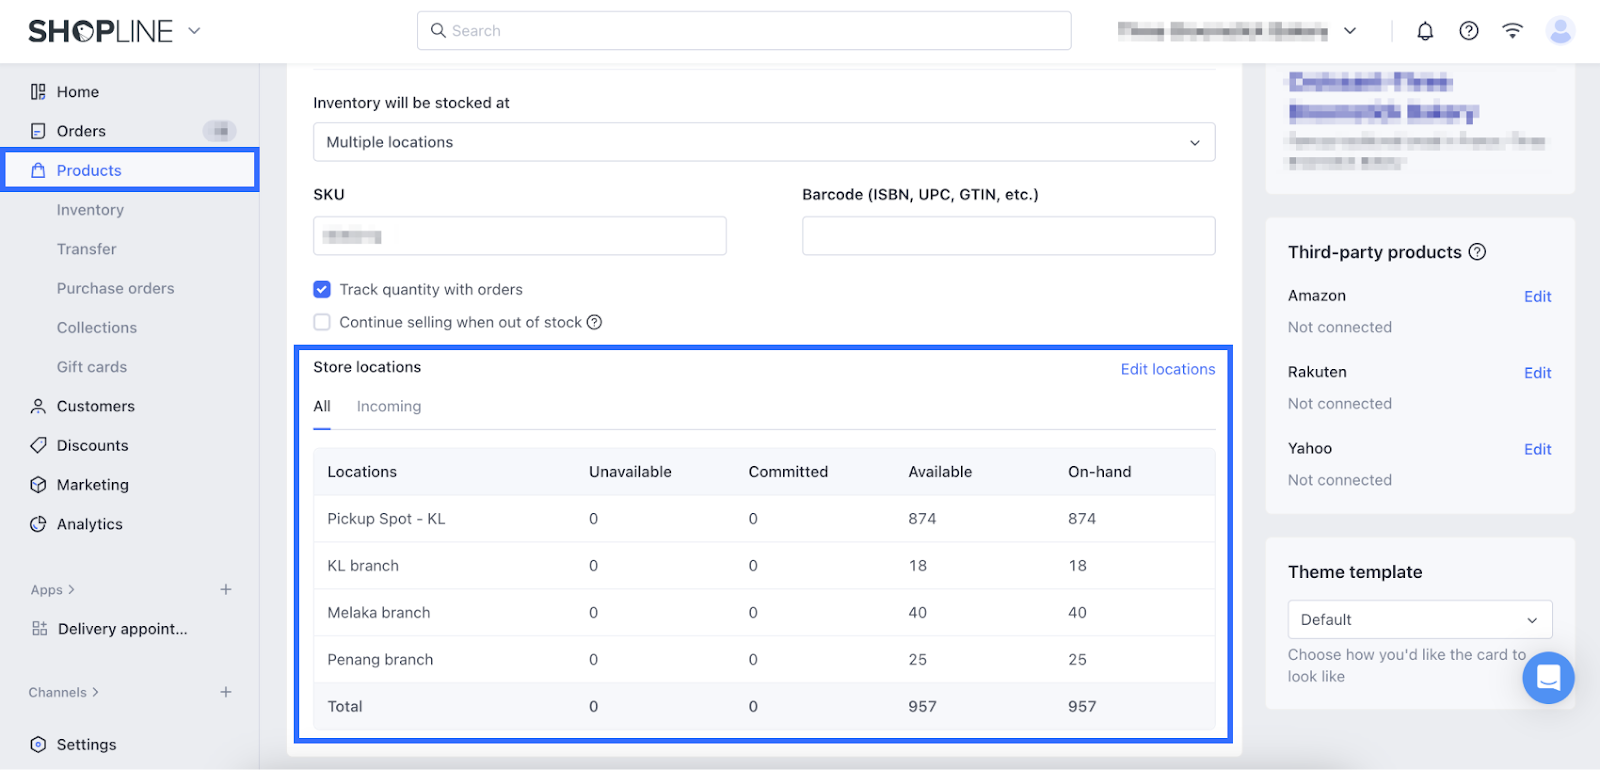Click the notification bell icon

pyautogui.click(x=1425, y=31)
